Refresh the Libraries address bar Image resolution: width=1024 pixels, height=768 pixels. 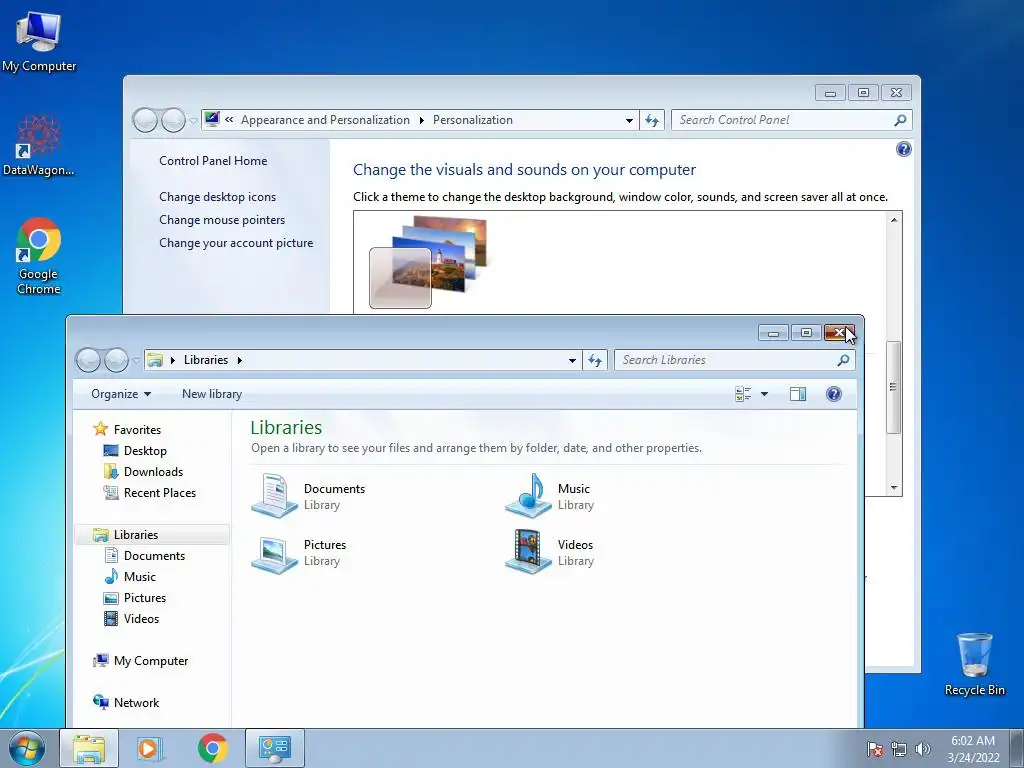594,360
